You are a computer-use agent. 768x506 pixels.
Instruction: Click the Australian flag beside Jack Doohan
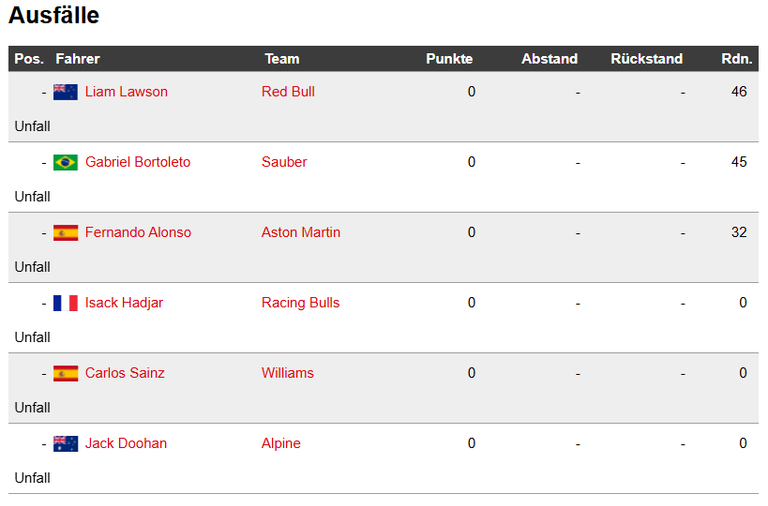tap(66, 444)
